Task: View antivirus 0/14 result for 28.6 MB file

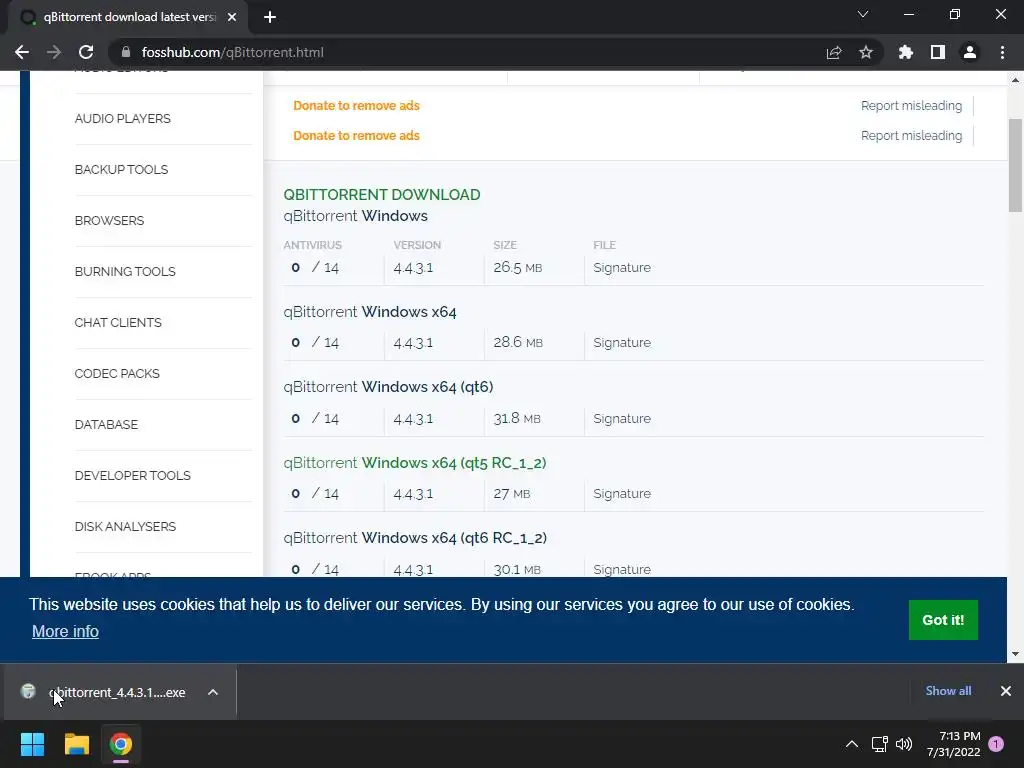Action: pyautogui.click(x=315, y=343)
